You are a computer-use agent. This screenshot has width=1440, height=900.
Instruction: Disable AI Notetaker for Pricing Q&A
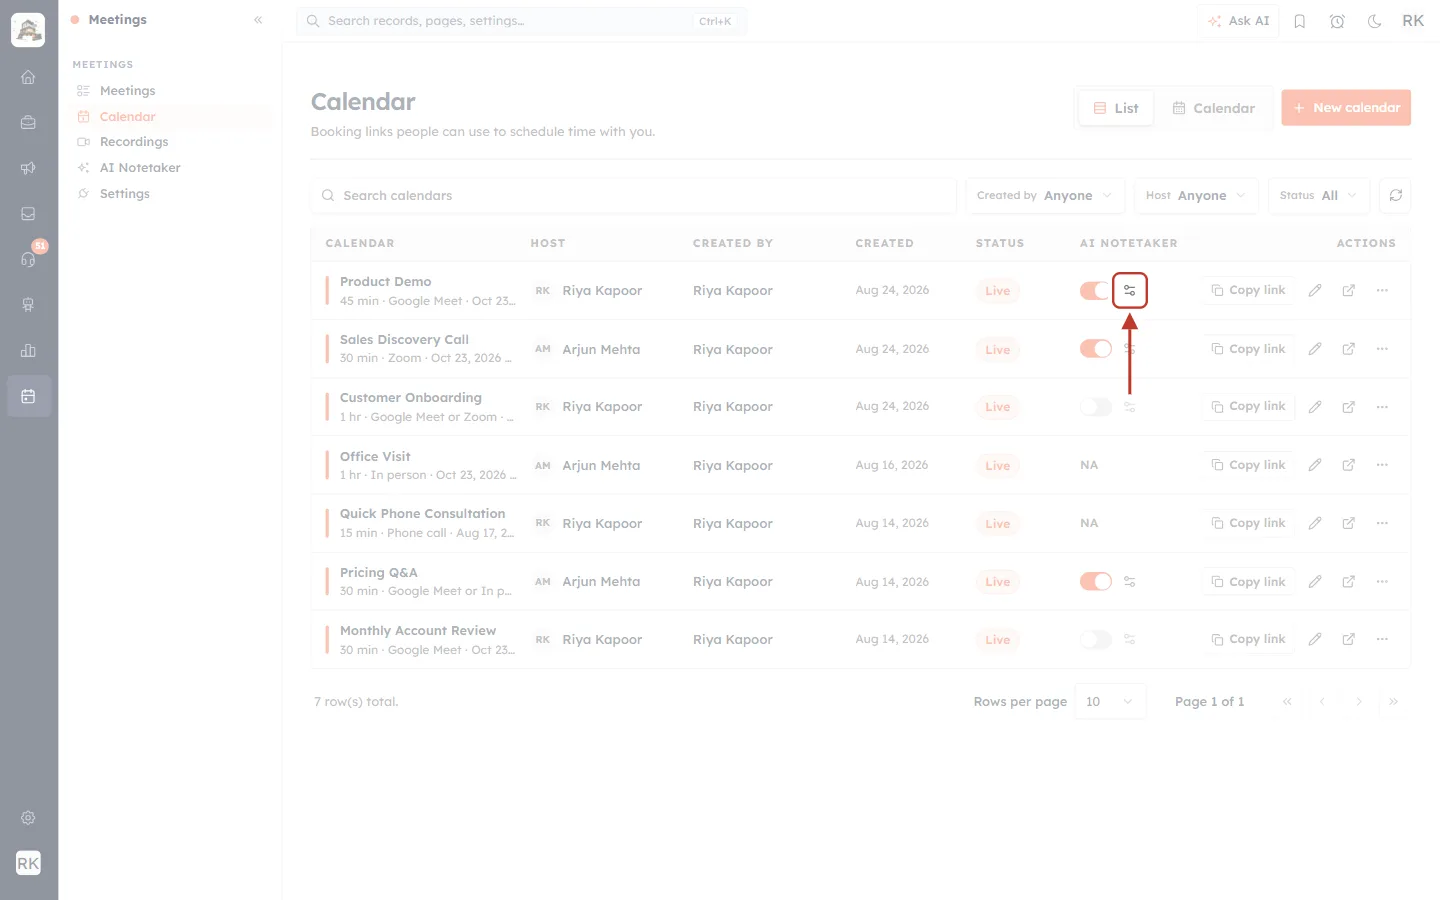point(1095,582)
